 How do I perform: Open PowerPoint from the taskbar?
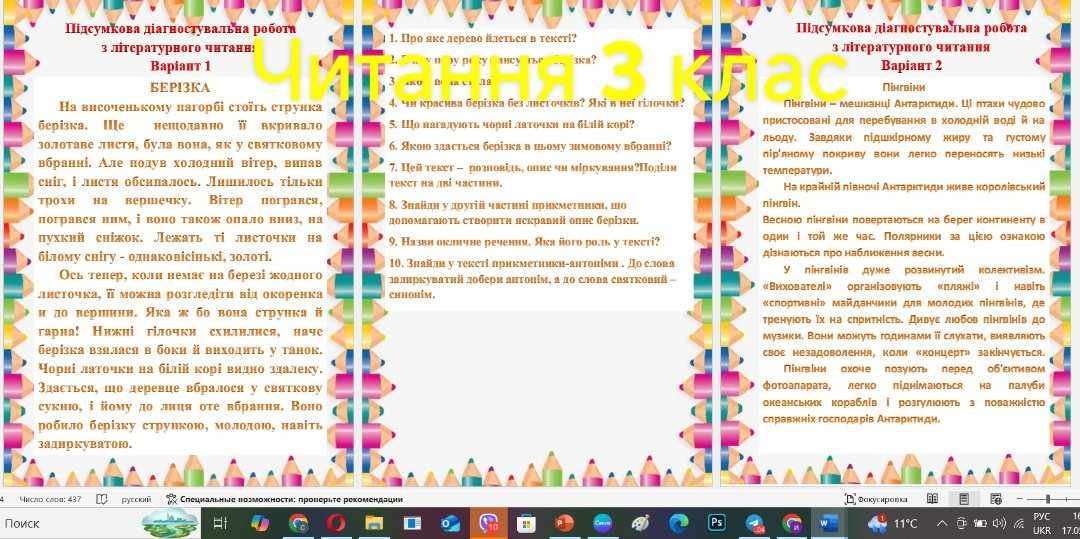[565, 523]
